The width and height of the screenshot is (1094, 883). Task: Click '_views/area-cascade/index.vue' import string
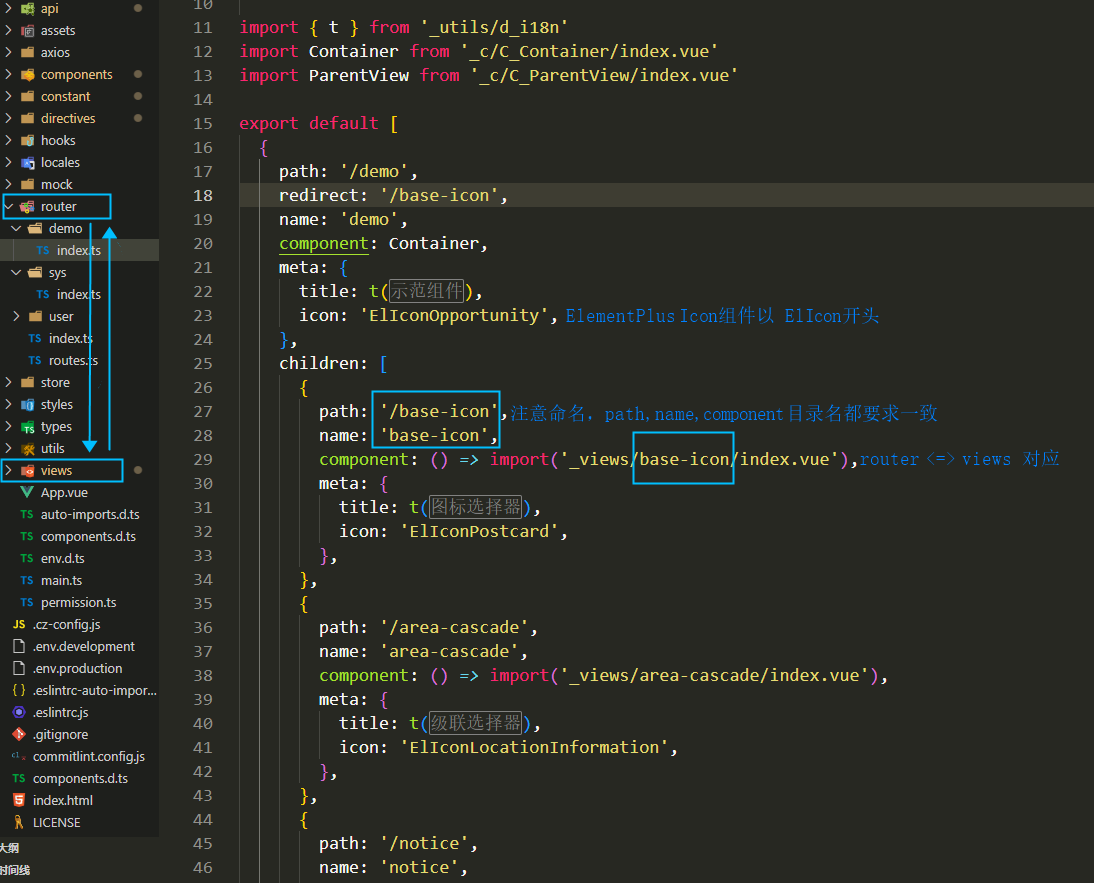(x=714, y=676)
